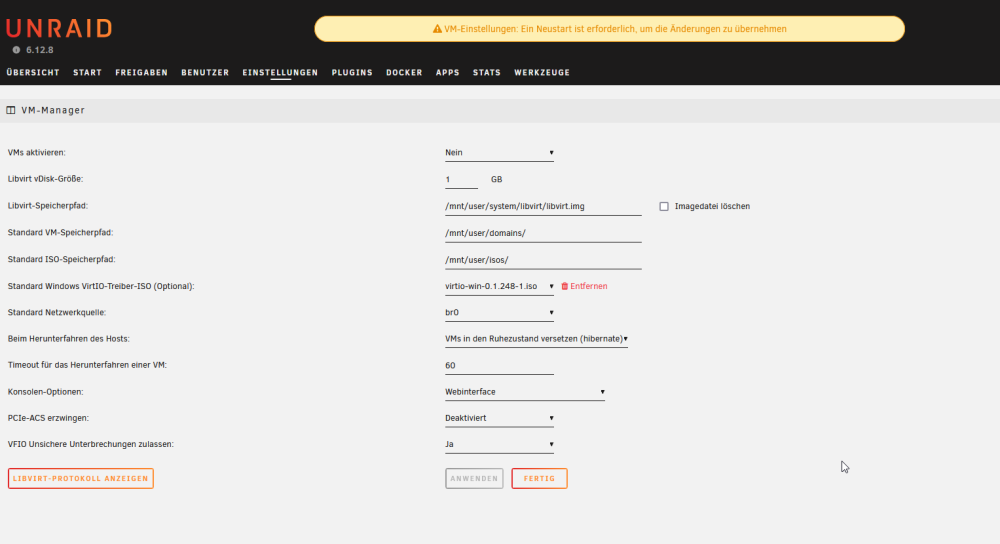The image size is (1000, 544).
Task: Open the Standard Netzwerkquelle dropdown
Action: [499, 312]
